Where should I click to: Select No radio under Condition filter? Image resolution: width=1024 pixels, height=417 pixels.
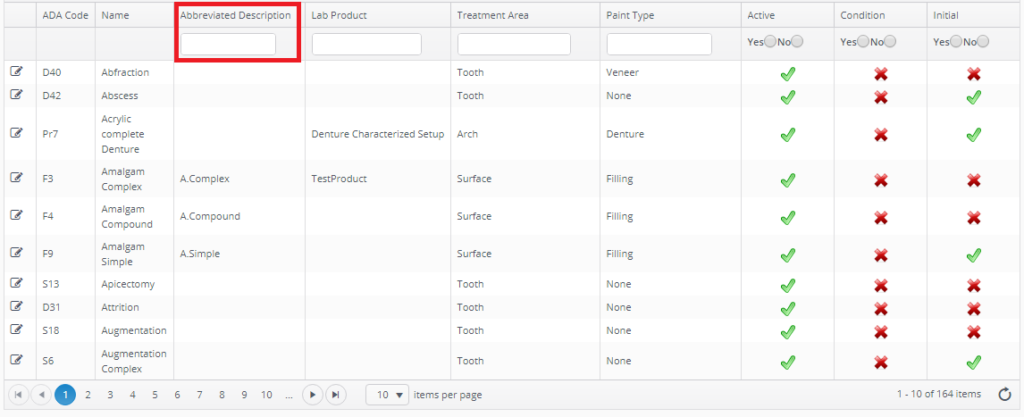(890, 42)
